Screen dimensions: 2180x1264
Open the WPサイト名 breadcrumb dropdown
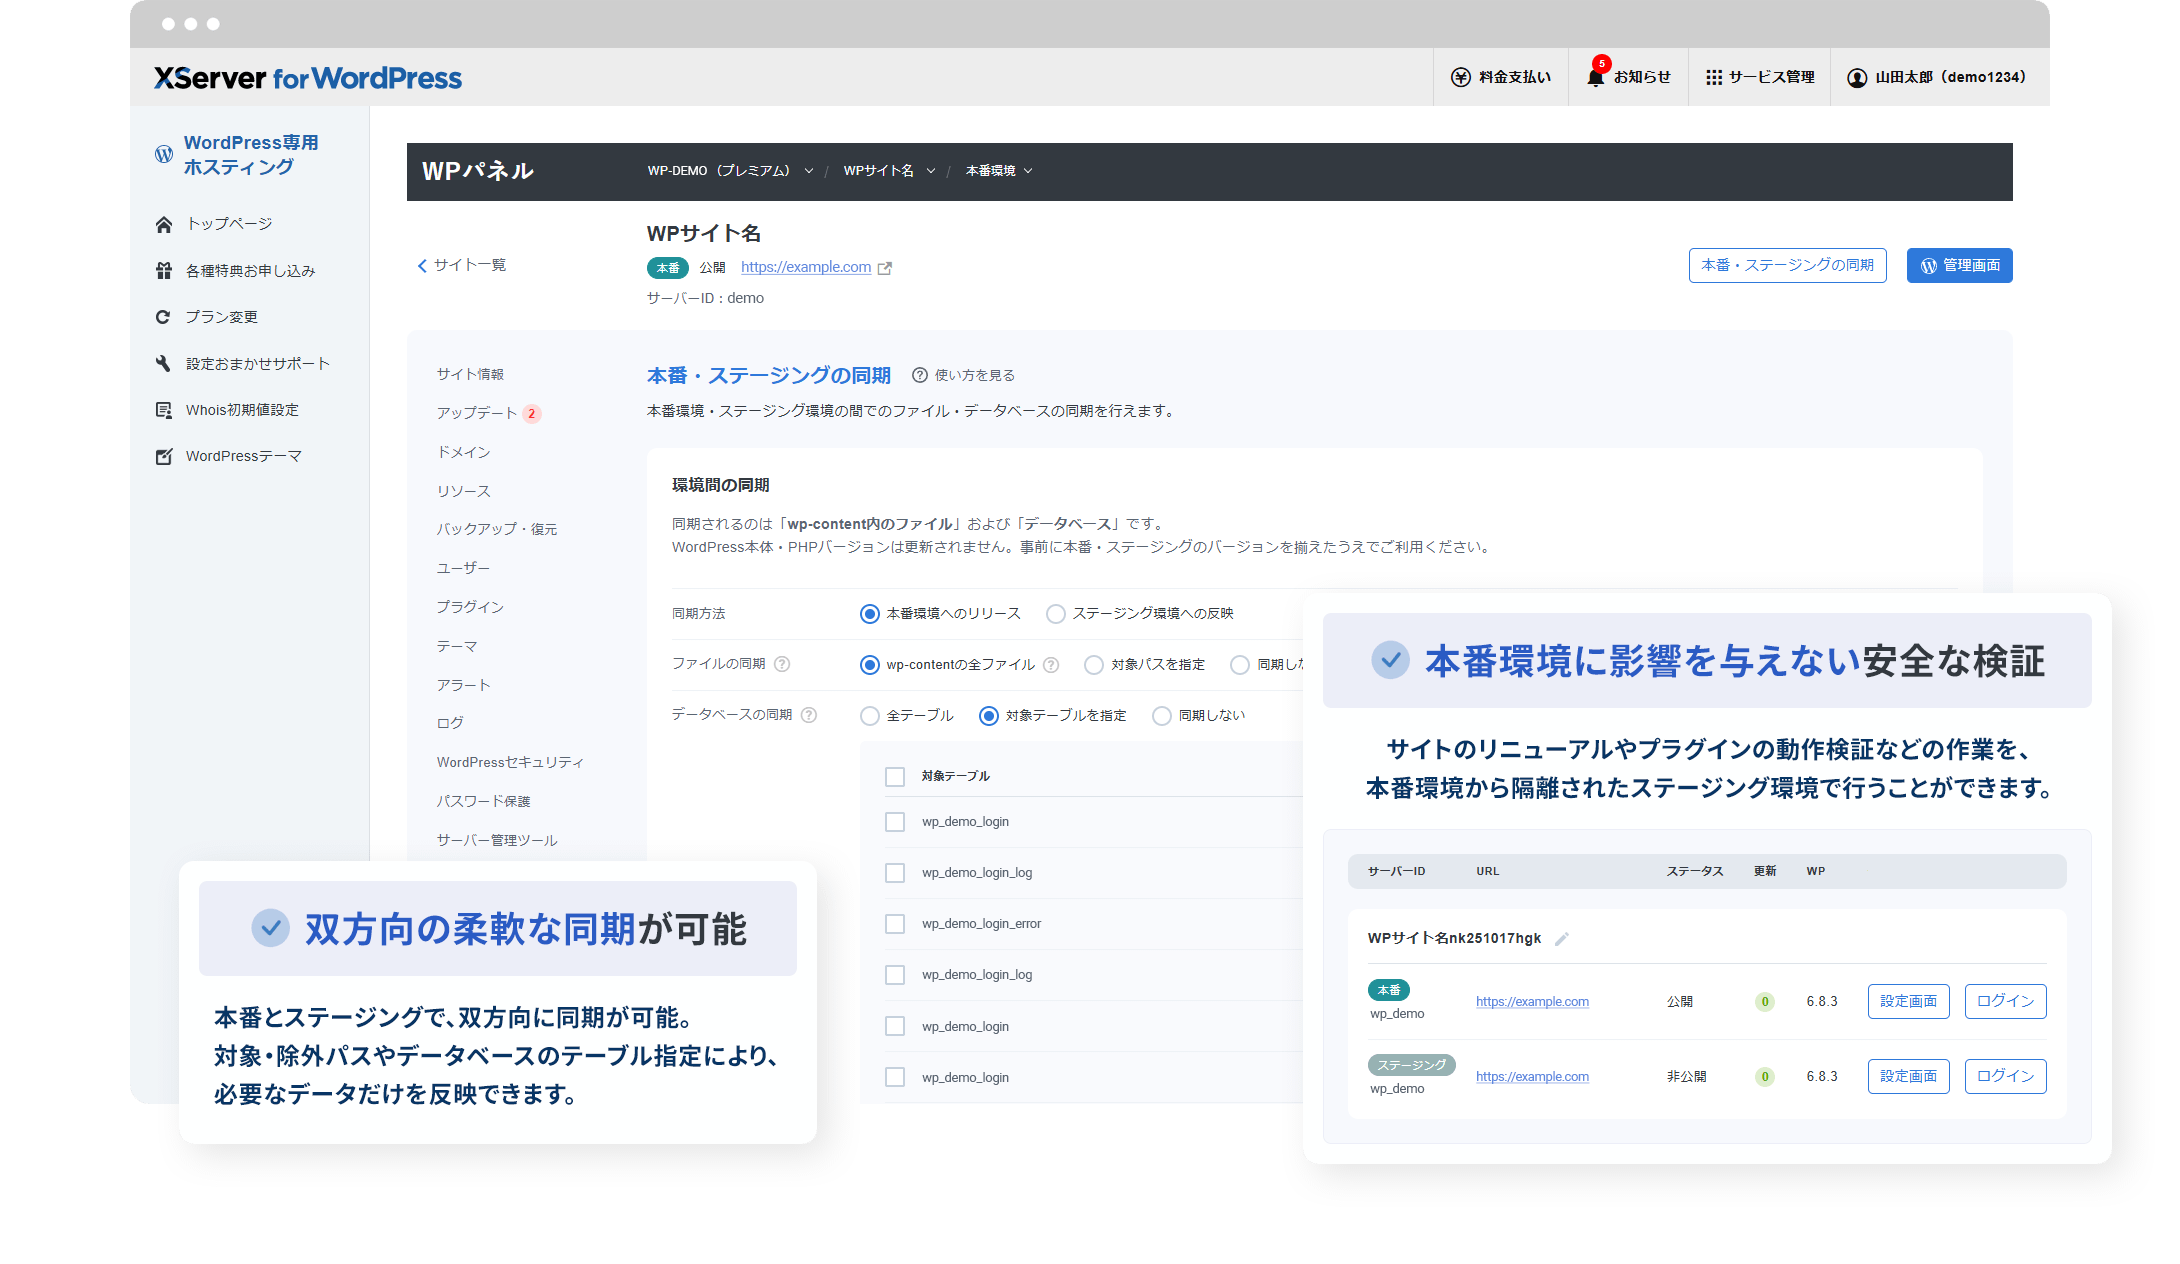(x=889, y=171)
